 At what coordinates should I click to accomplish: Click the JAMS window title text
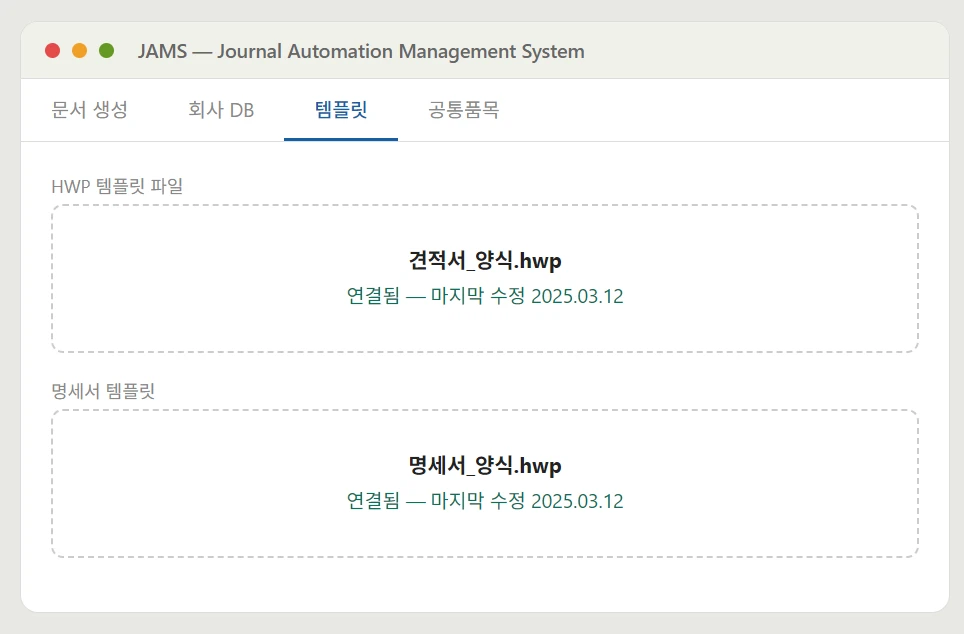(x=361, y=51)
